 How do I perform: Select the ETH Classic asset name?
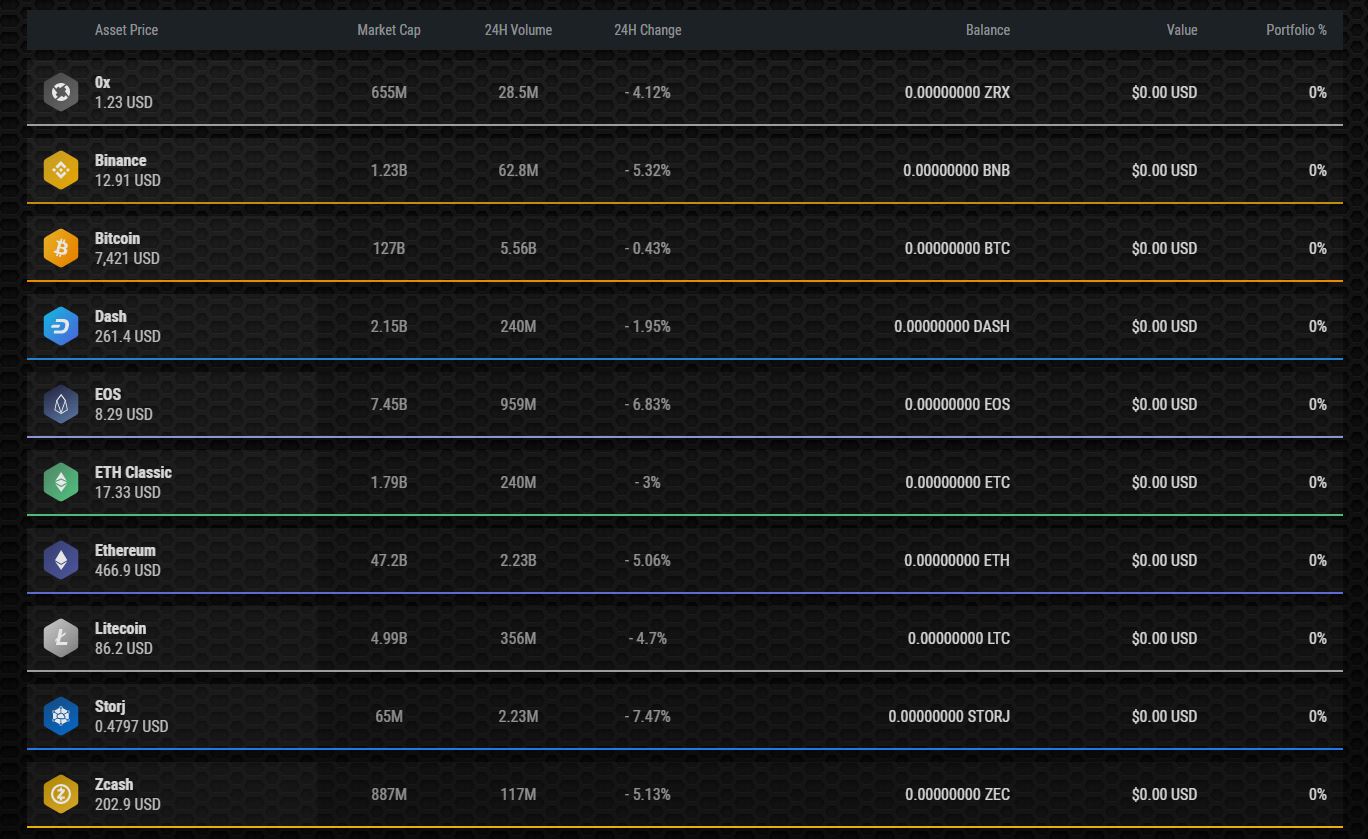coord(134,472)
